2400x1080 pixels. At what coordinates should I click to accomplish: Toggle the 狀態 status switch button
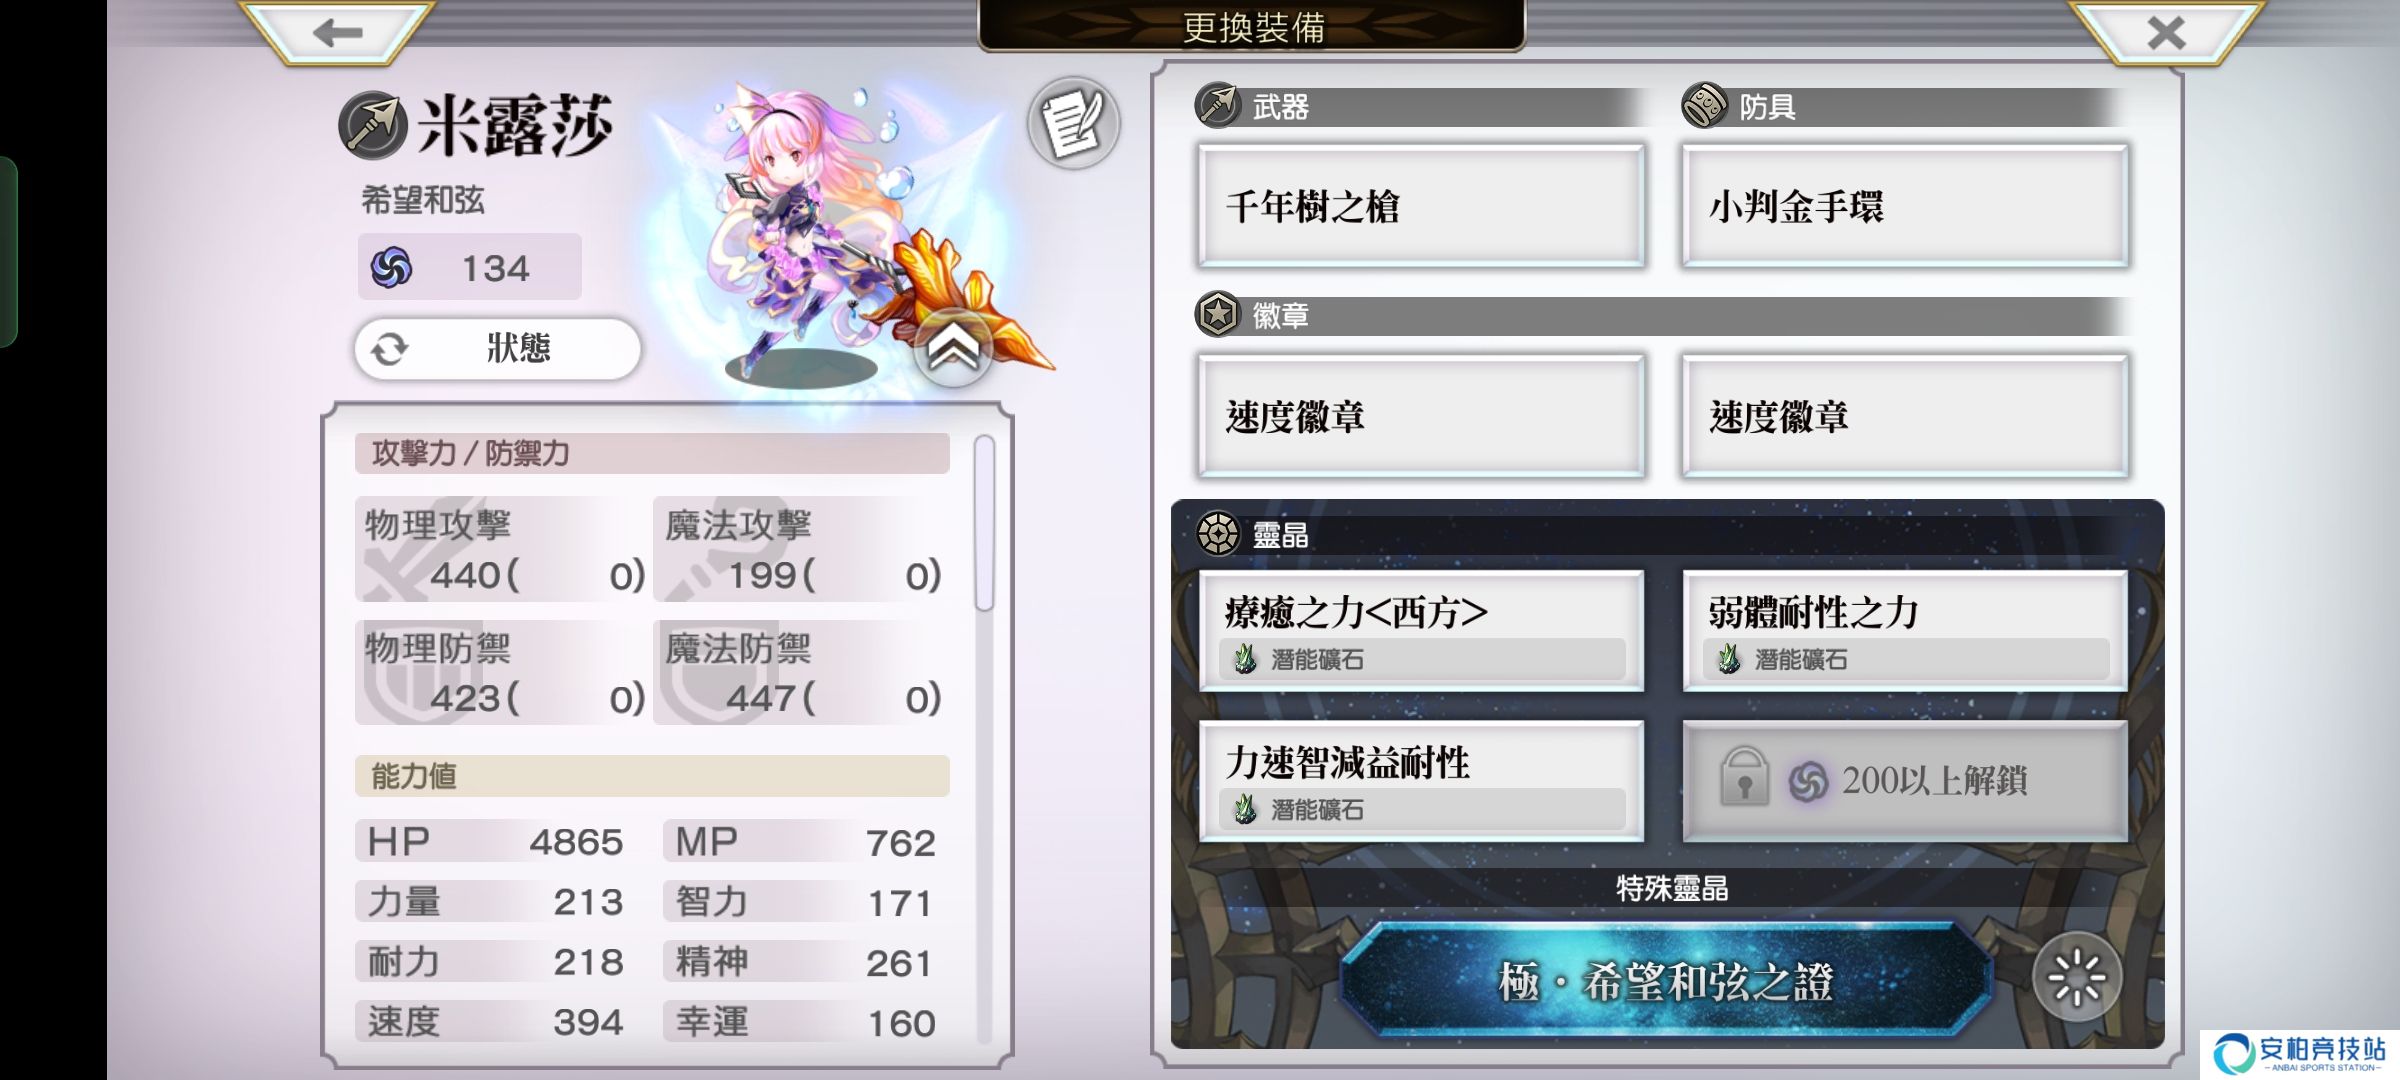[x=497, y=349]
